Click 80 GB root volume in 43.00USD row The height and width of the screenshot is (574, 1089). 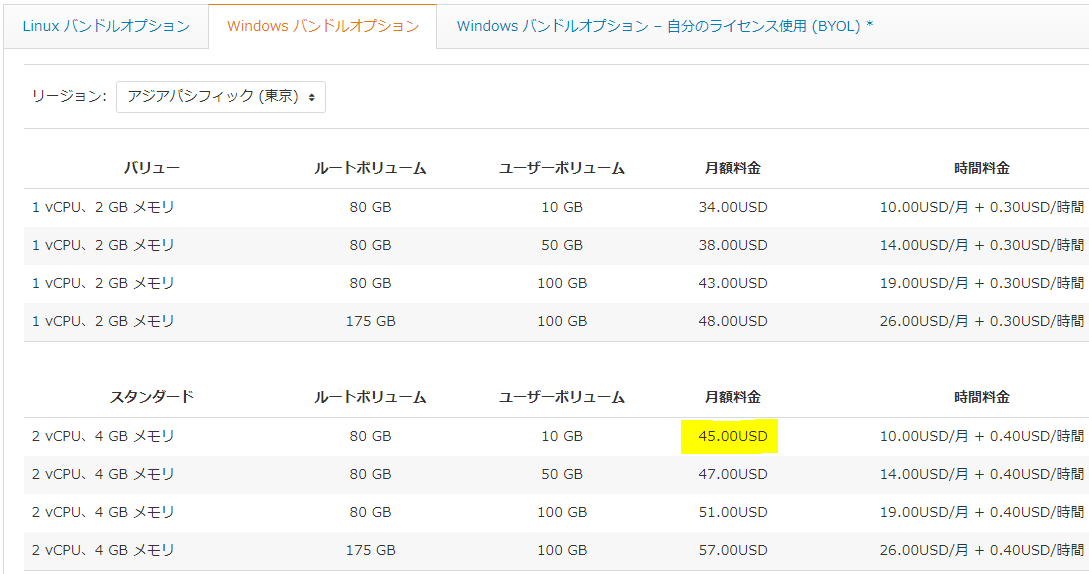coord(370,284)
